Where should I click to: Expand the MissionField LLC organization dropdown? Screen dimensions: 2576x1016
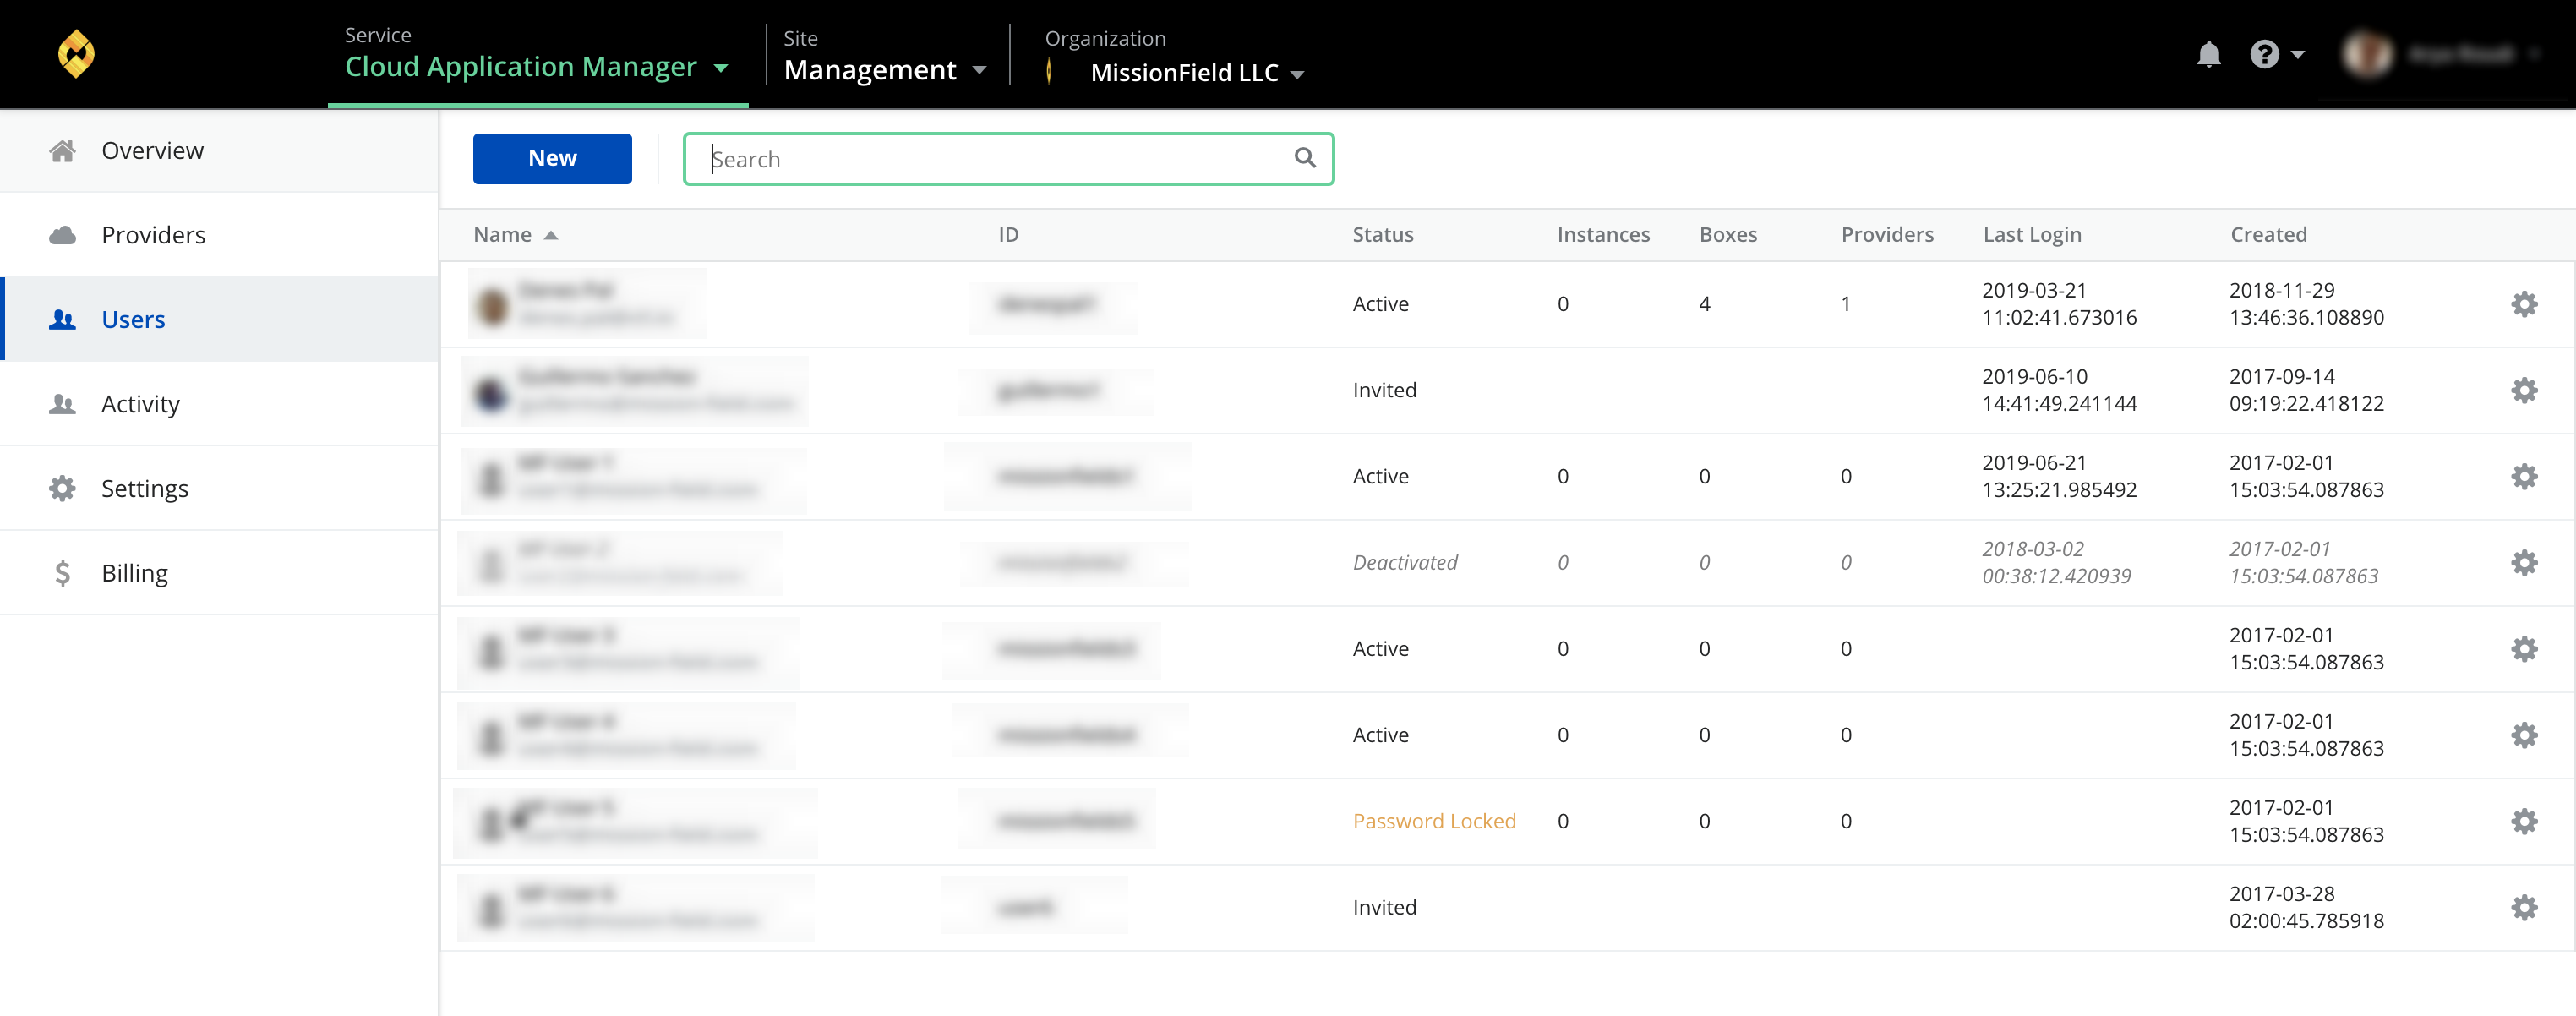tap(1297, 75)
